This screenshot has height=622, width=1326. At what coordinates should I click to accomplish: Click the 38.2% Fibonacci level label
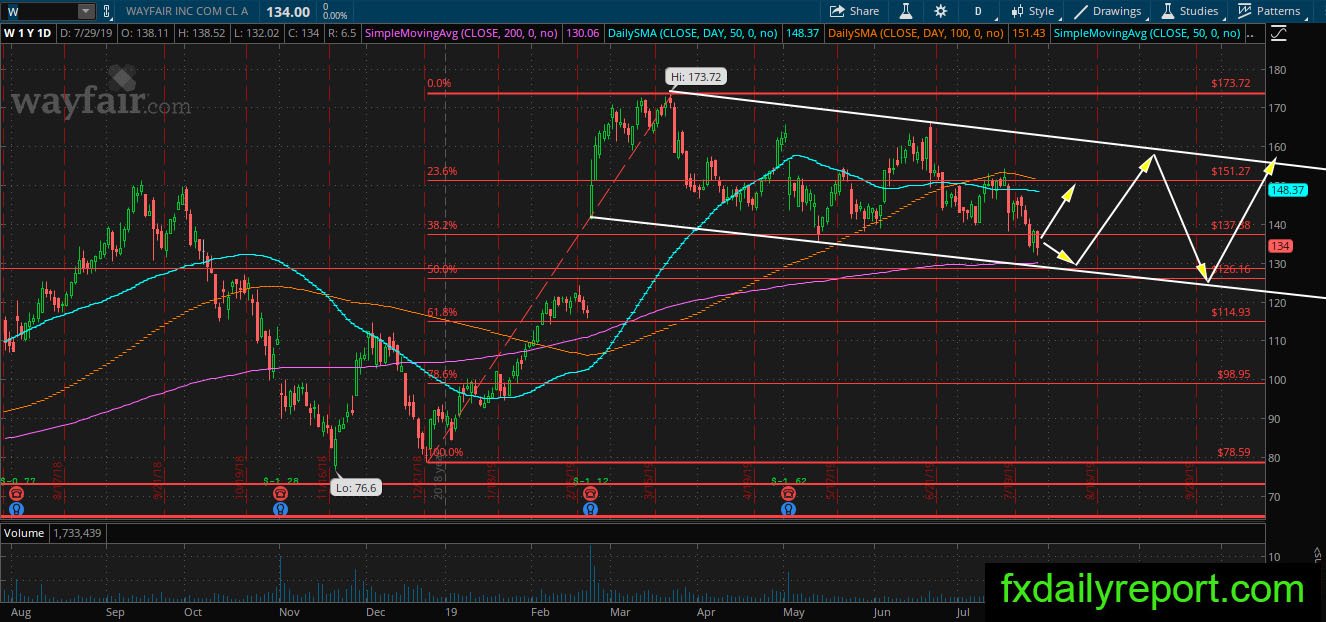[442, 225]
